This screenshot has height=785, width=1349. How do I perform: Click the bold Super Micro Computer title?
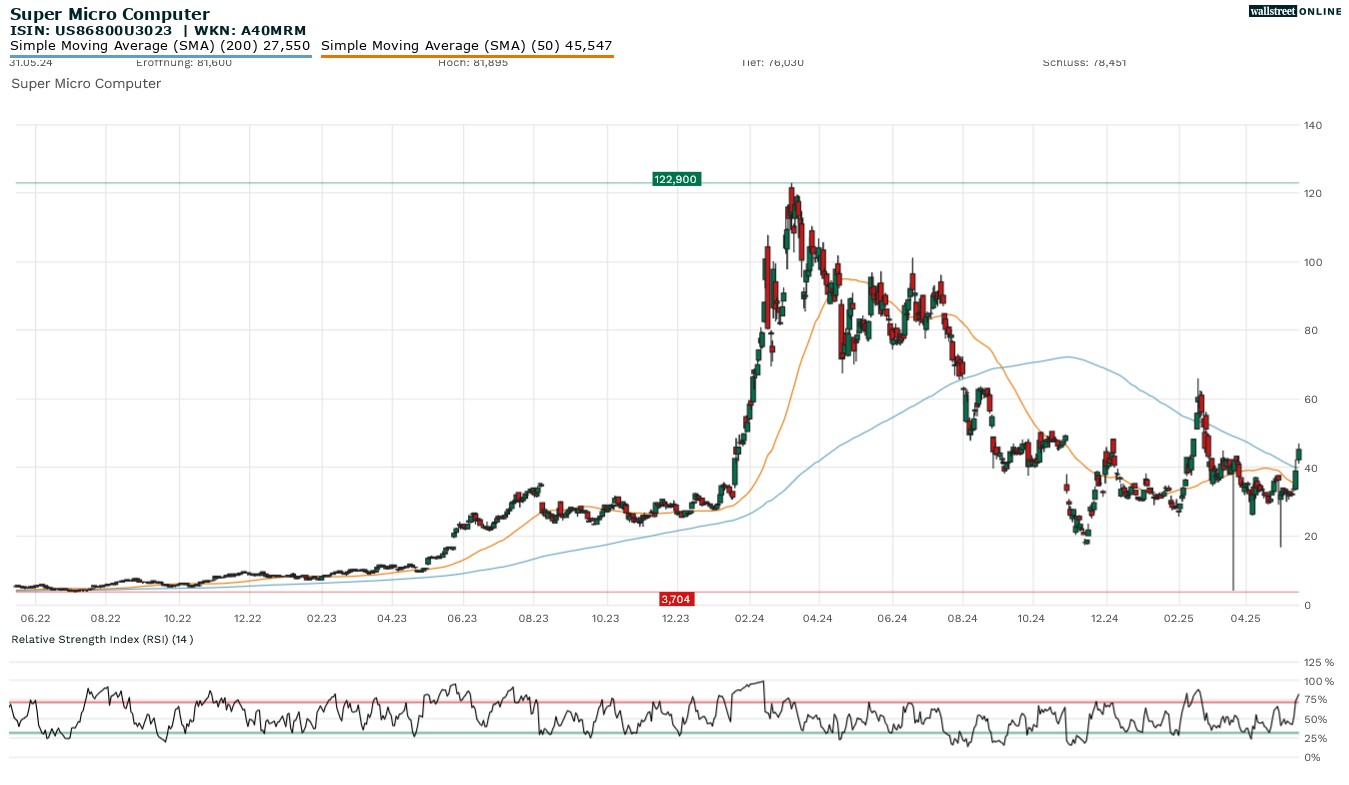point(110,14)
